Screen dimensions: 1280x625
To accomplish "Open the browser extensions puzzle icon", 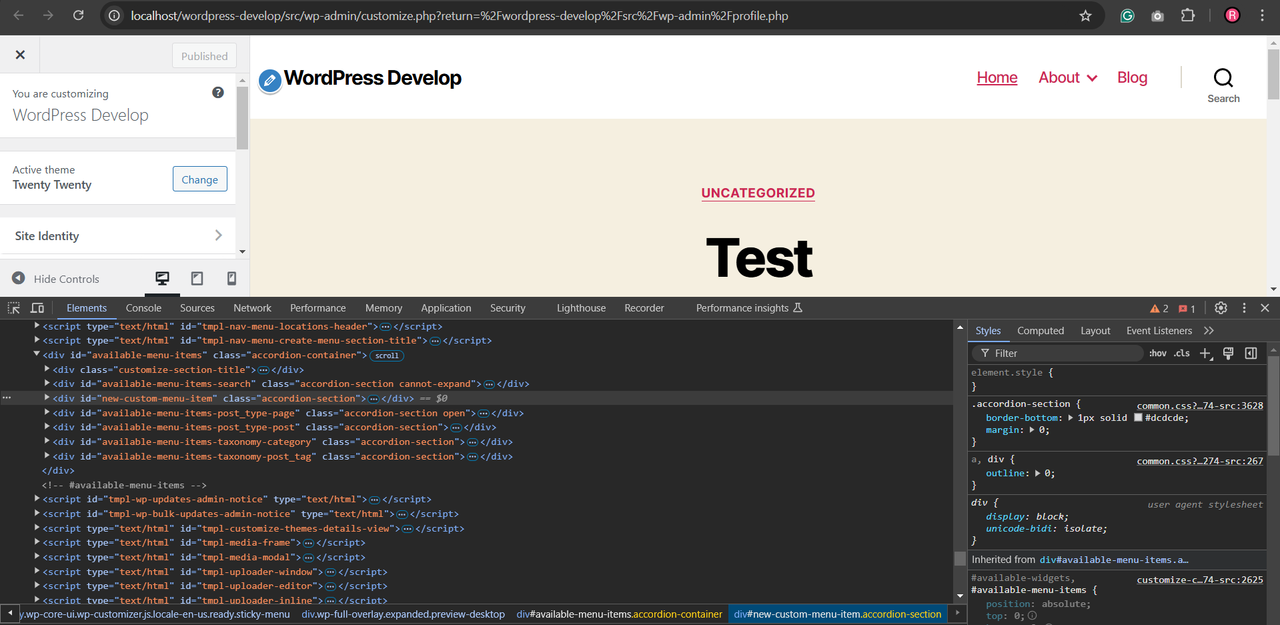I will click(x=1188, y=16).
